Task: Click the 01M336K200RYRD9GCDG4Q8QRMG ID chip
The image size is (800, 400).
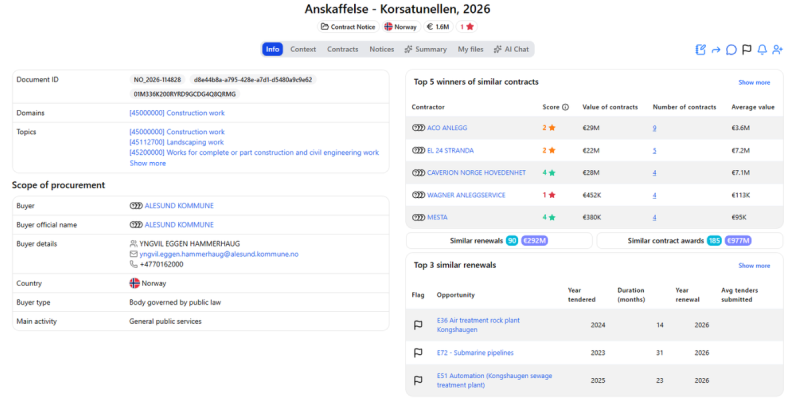Action: click(x=185, y=94)
